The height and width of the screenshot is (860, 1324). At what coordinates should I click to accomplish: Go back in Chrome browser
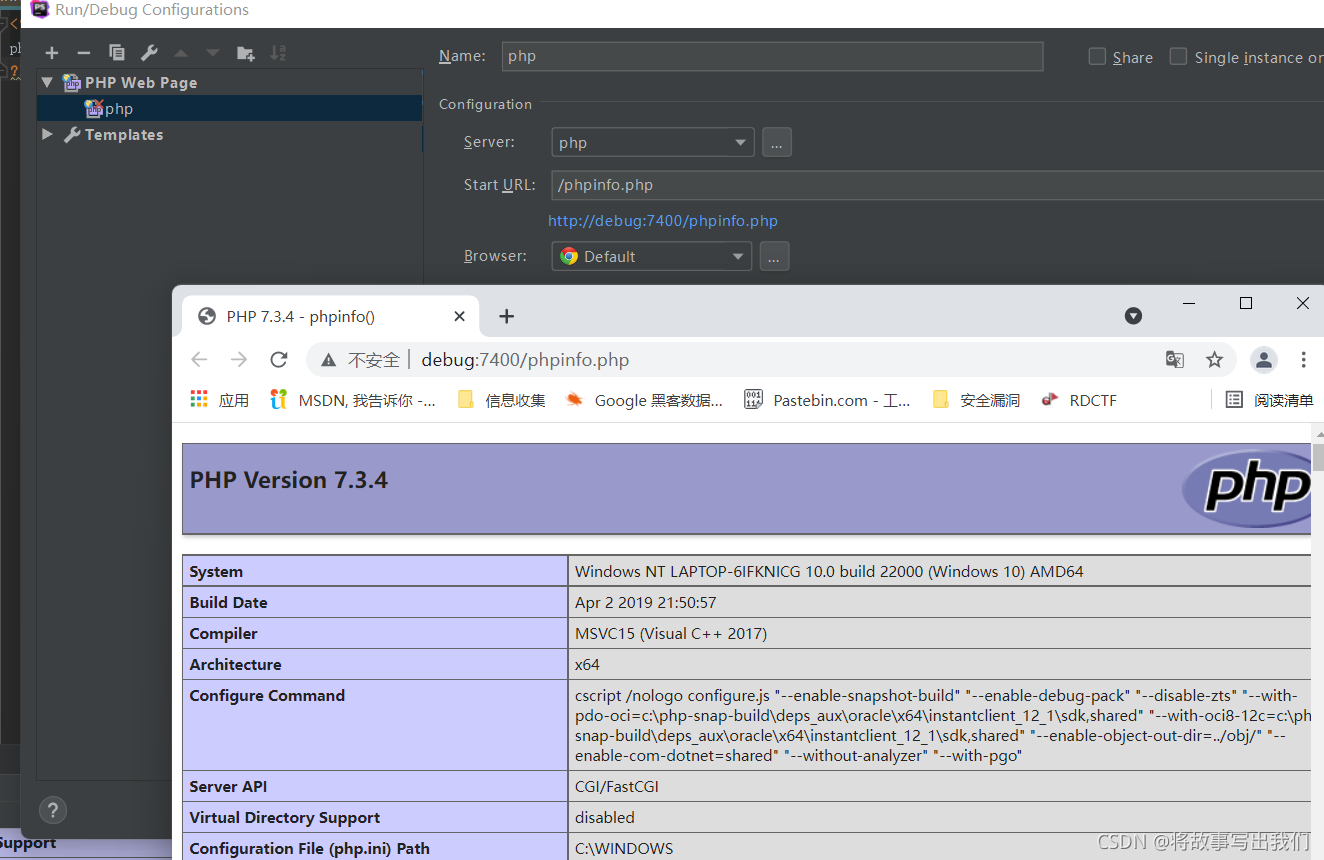(199, 360)
